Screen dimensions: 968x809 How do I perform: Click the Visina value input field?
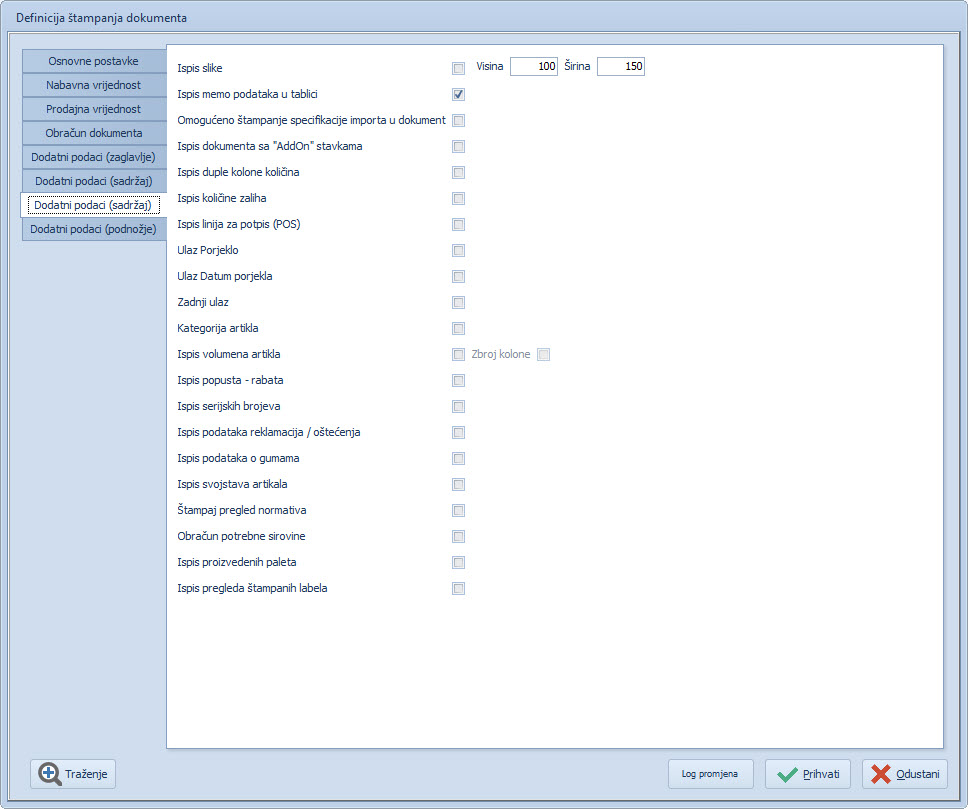pos(533,67)
